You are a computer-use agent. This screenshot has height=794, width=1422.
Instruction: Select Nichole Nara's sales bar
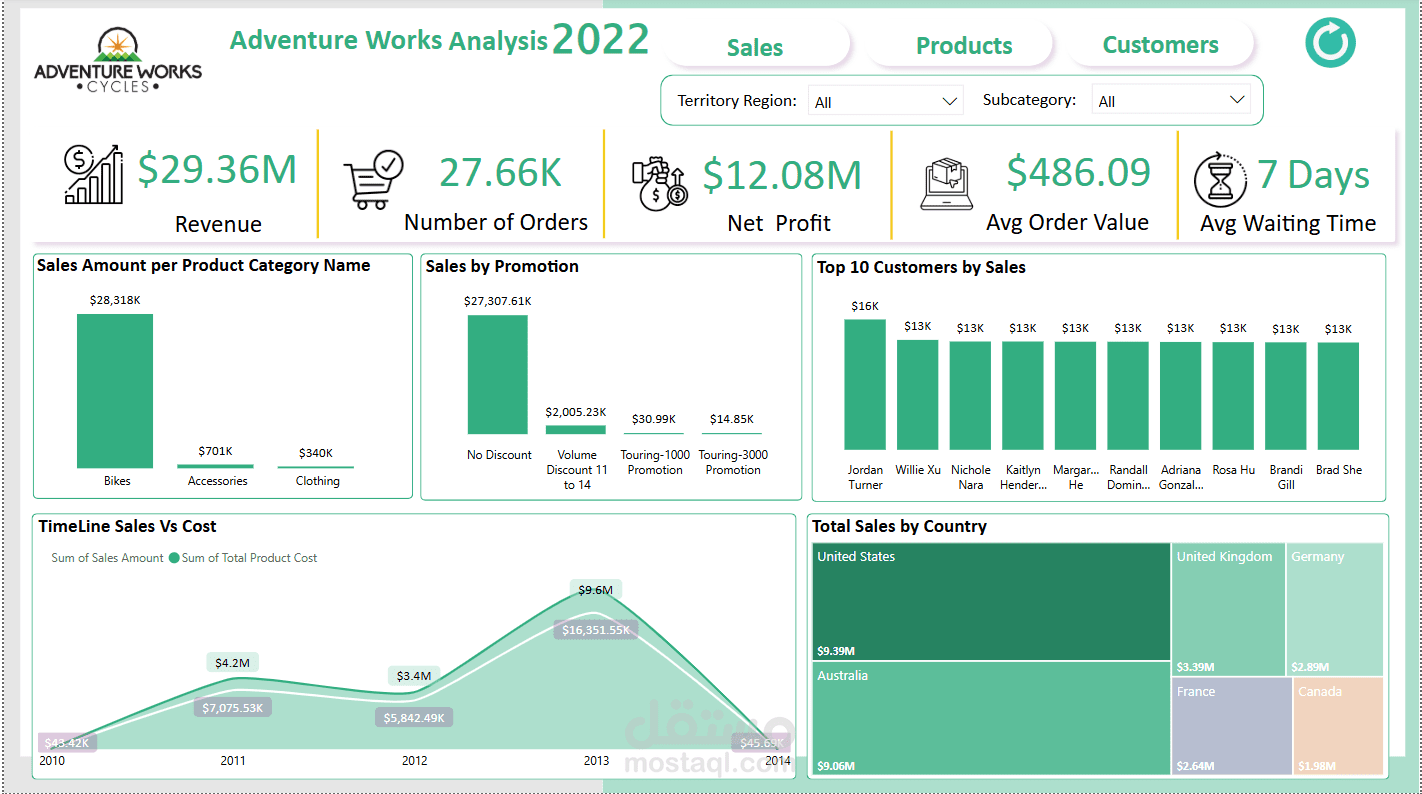click(x=970, y=396)
